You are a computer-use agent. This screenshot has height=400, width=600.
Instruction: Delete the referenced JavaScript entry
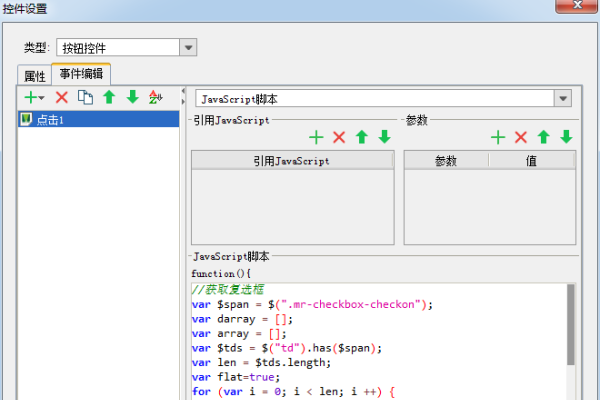[339, 137]
